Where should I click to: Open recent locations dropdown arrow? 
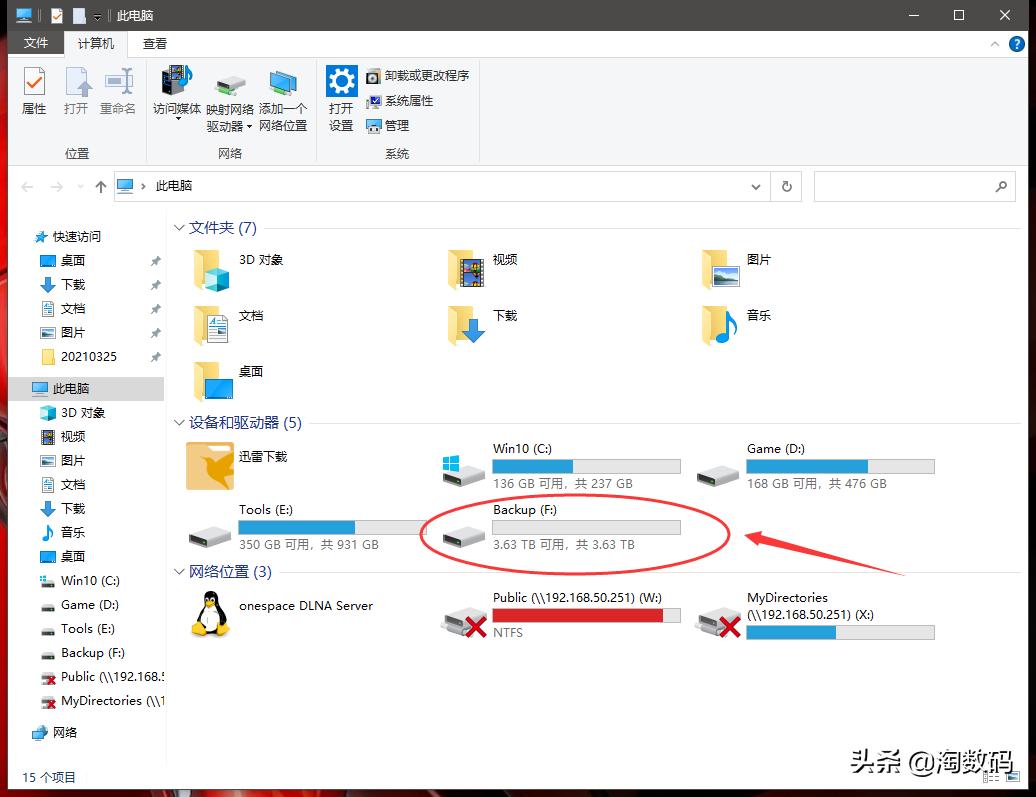[x=81, y=187]
